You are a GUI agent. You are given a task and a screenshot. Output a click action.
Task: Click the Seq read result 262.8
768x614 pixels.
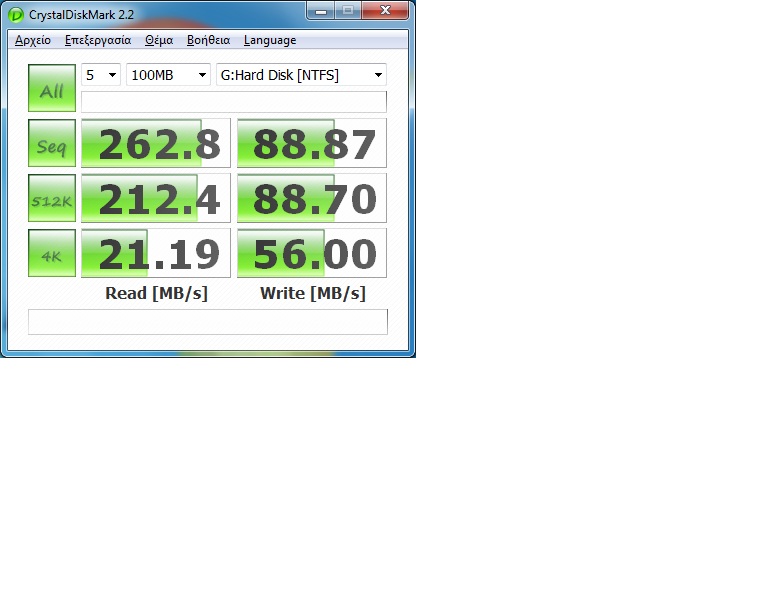coord(156,143)
